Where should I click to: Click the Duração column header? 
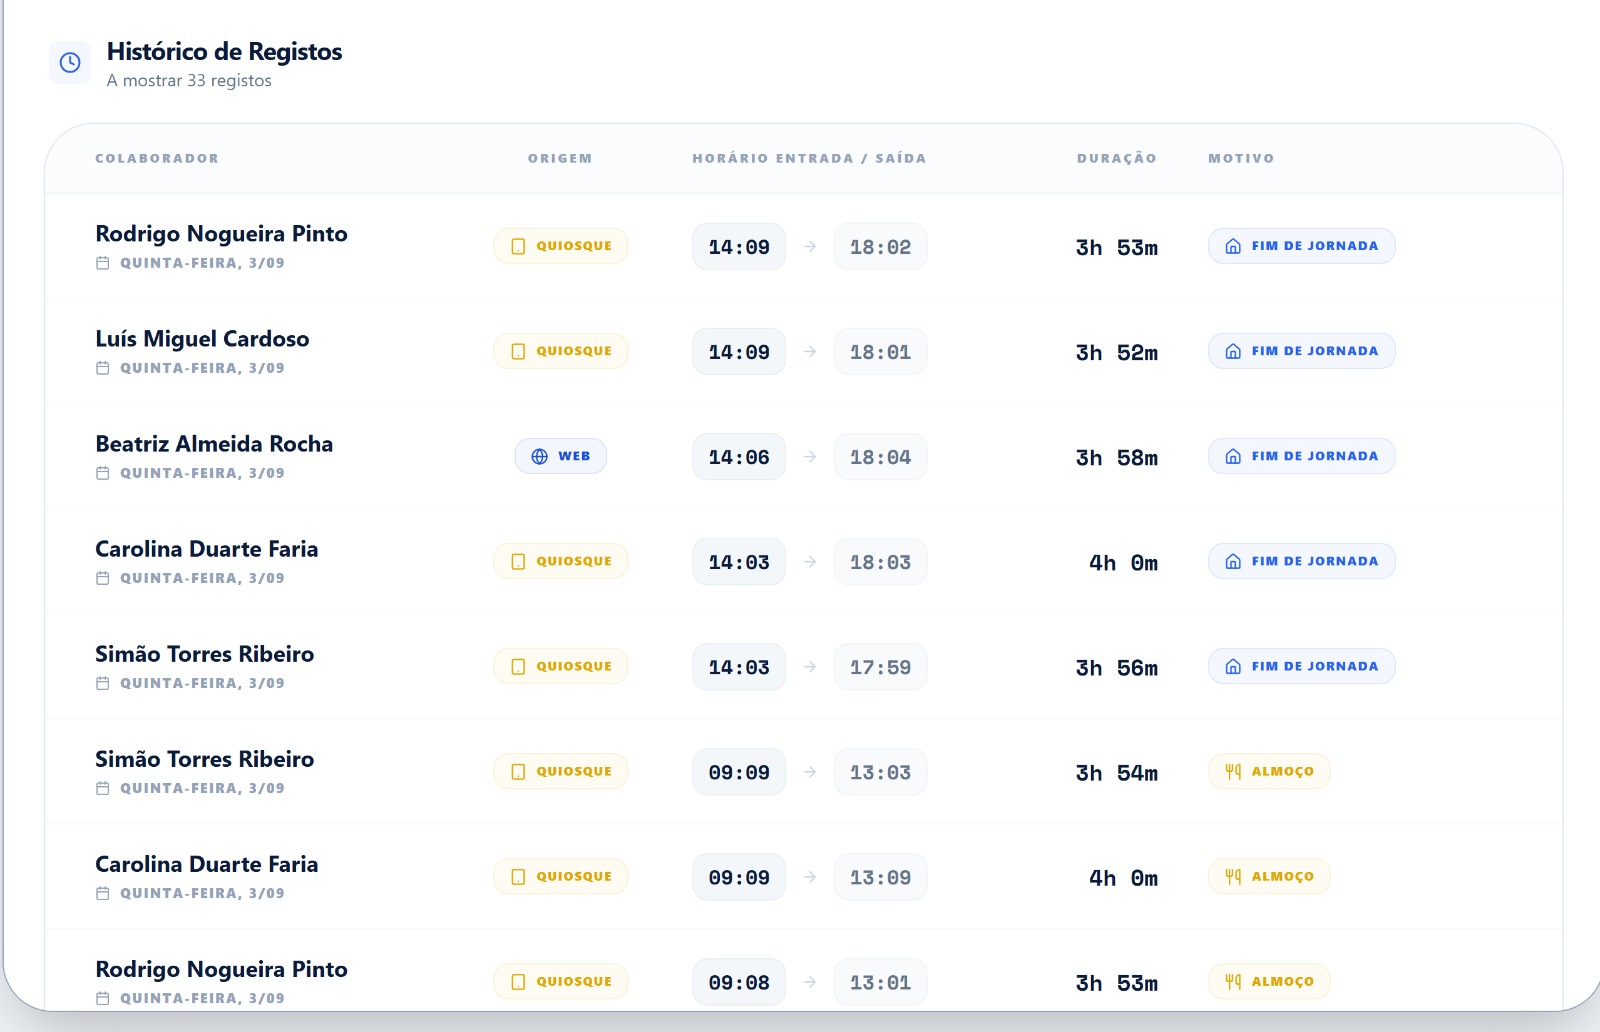coord(1116,158)
